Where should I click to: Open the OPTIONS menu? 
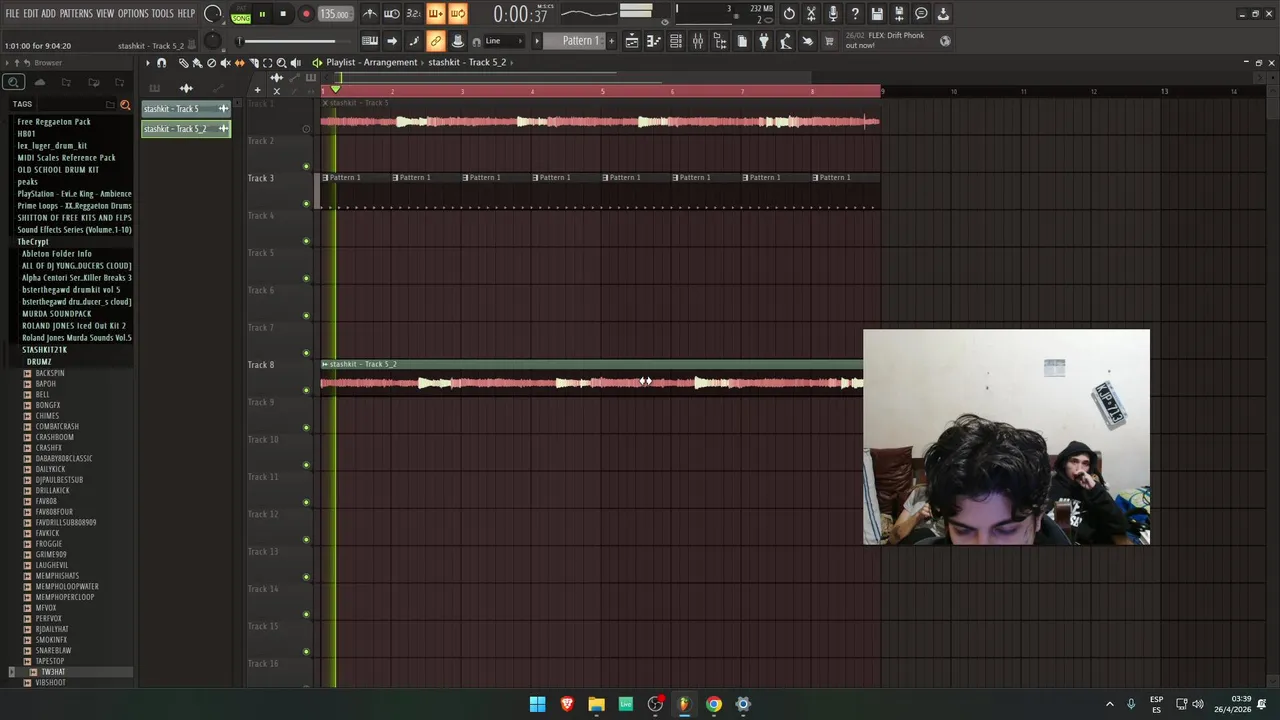coord(133,14)
